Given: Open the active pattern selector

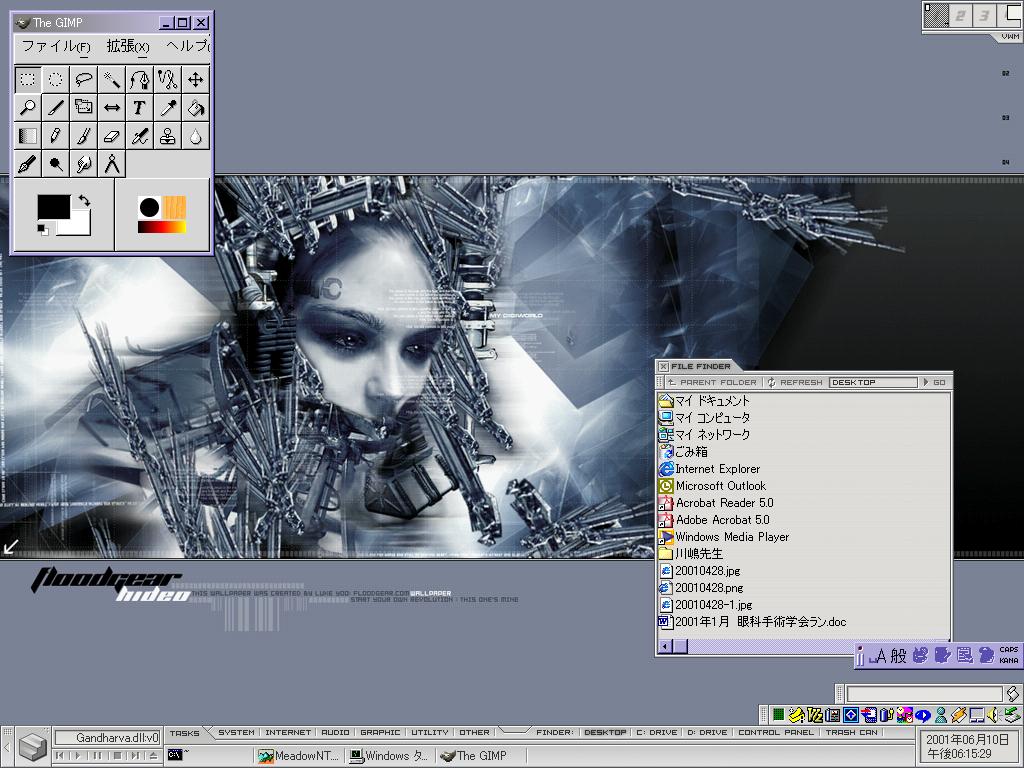Looking at the screenshot, I should point(174,208).
